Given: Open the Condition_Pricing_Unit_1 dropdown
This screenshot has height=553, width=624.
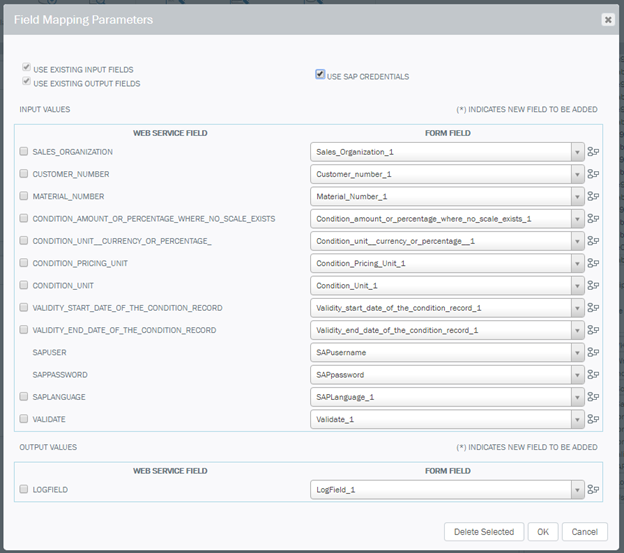Looking at the screenshot, I should (447, 263).
